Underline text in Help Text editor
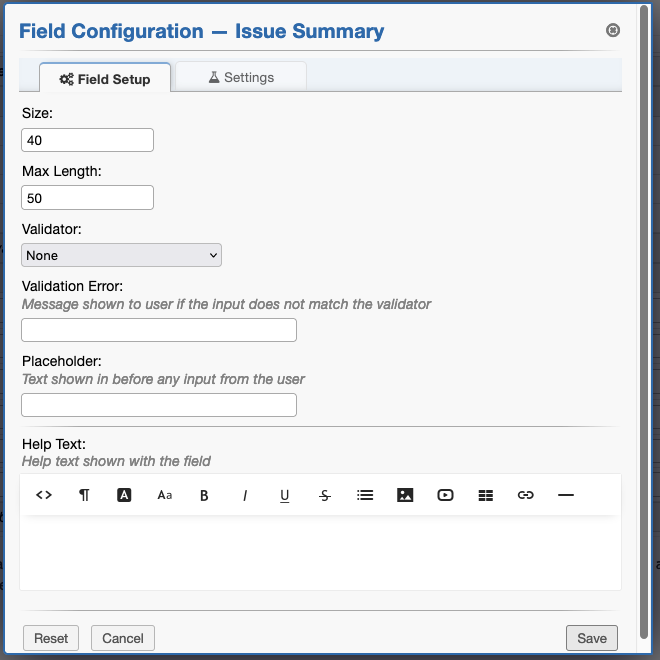The height and width of the screenshot is (660, 660). [285, 495]
